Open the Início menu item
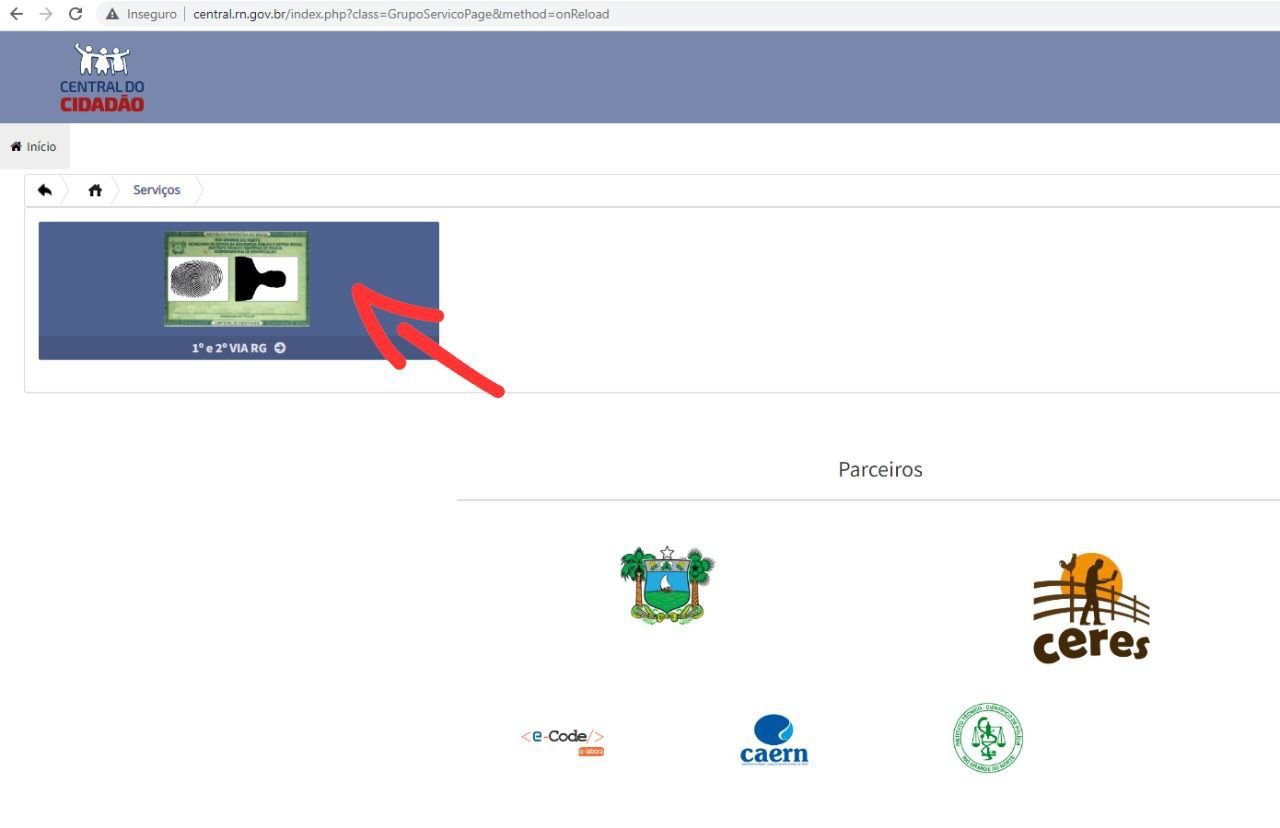This screenshot has height=828, width=1280. click(41, 147)
